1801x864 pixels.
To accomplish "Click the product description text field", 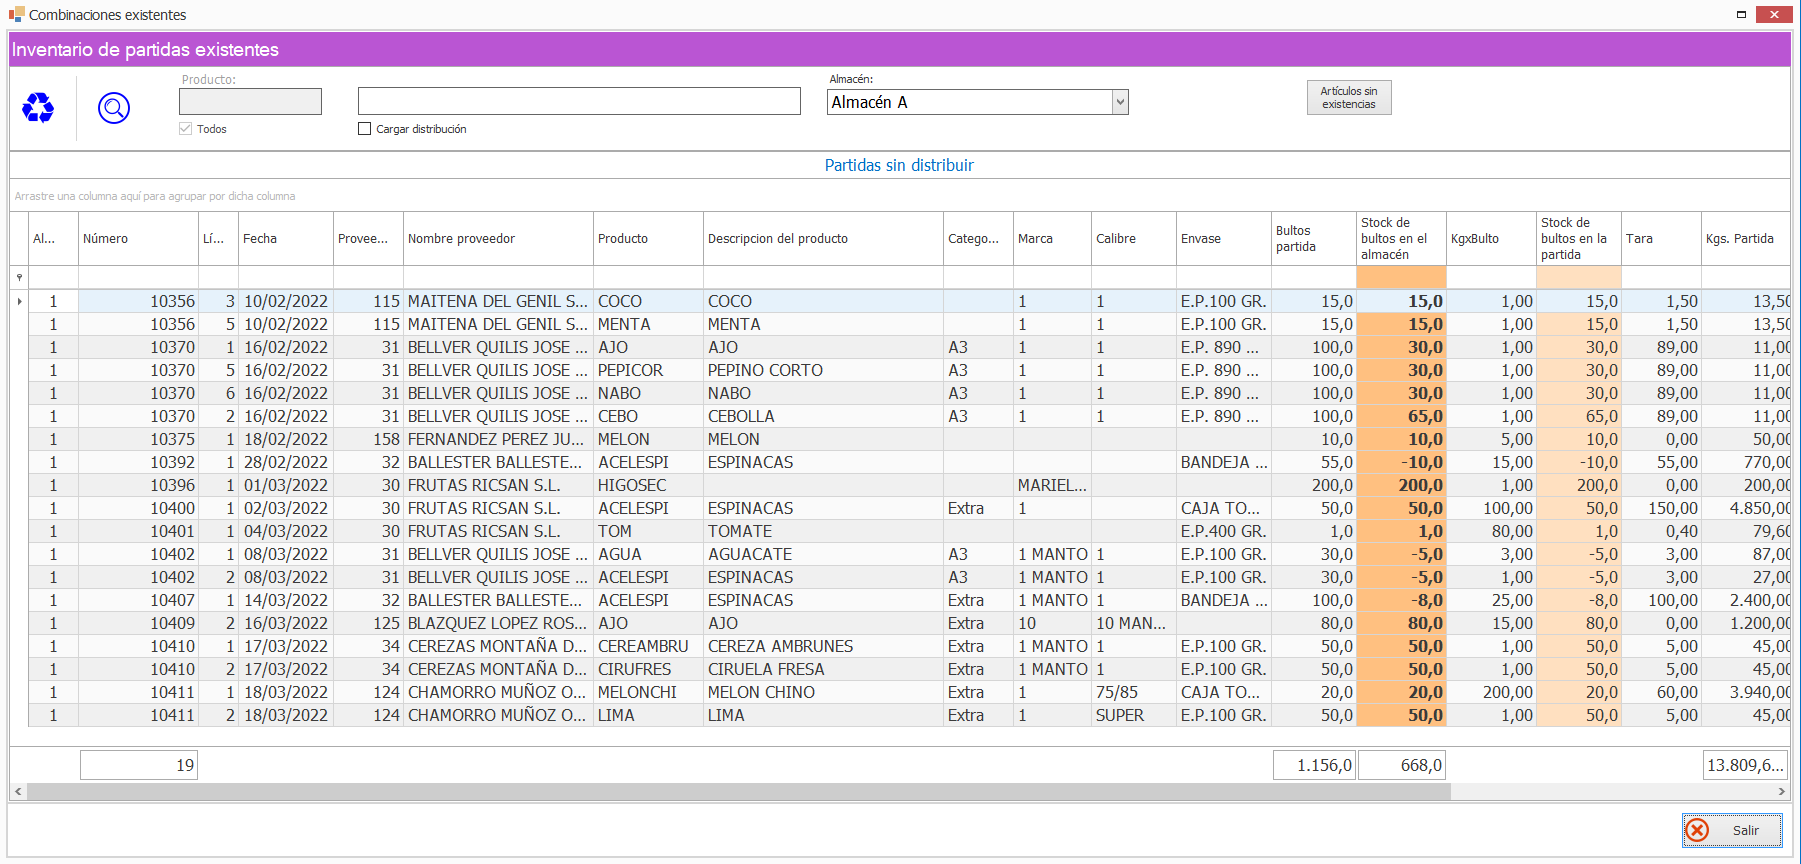I will pyautogui.click(x=579, y=101).
